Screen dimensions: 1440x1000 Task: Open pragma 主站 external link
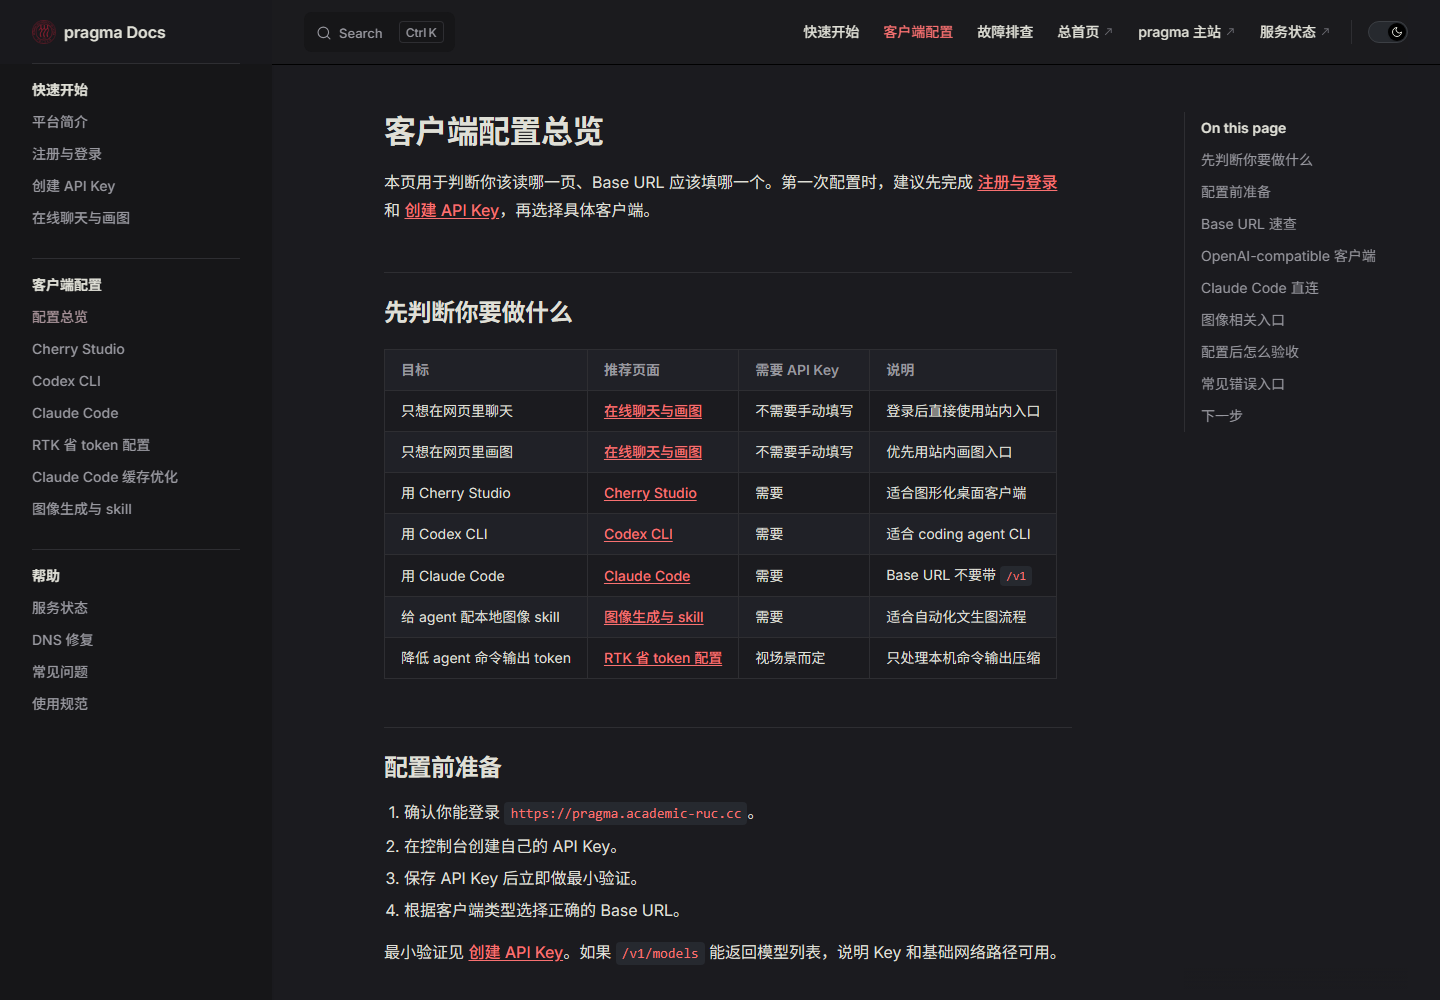[1186, 32]
